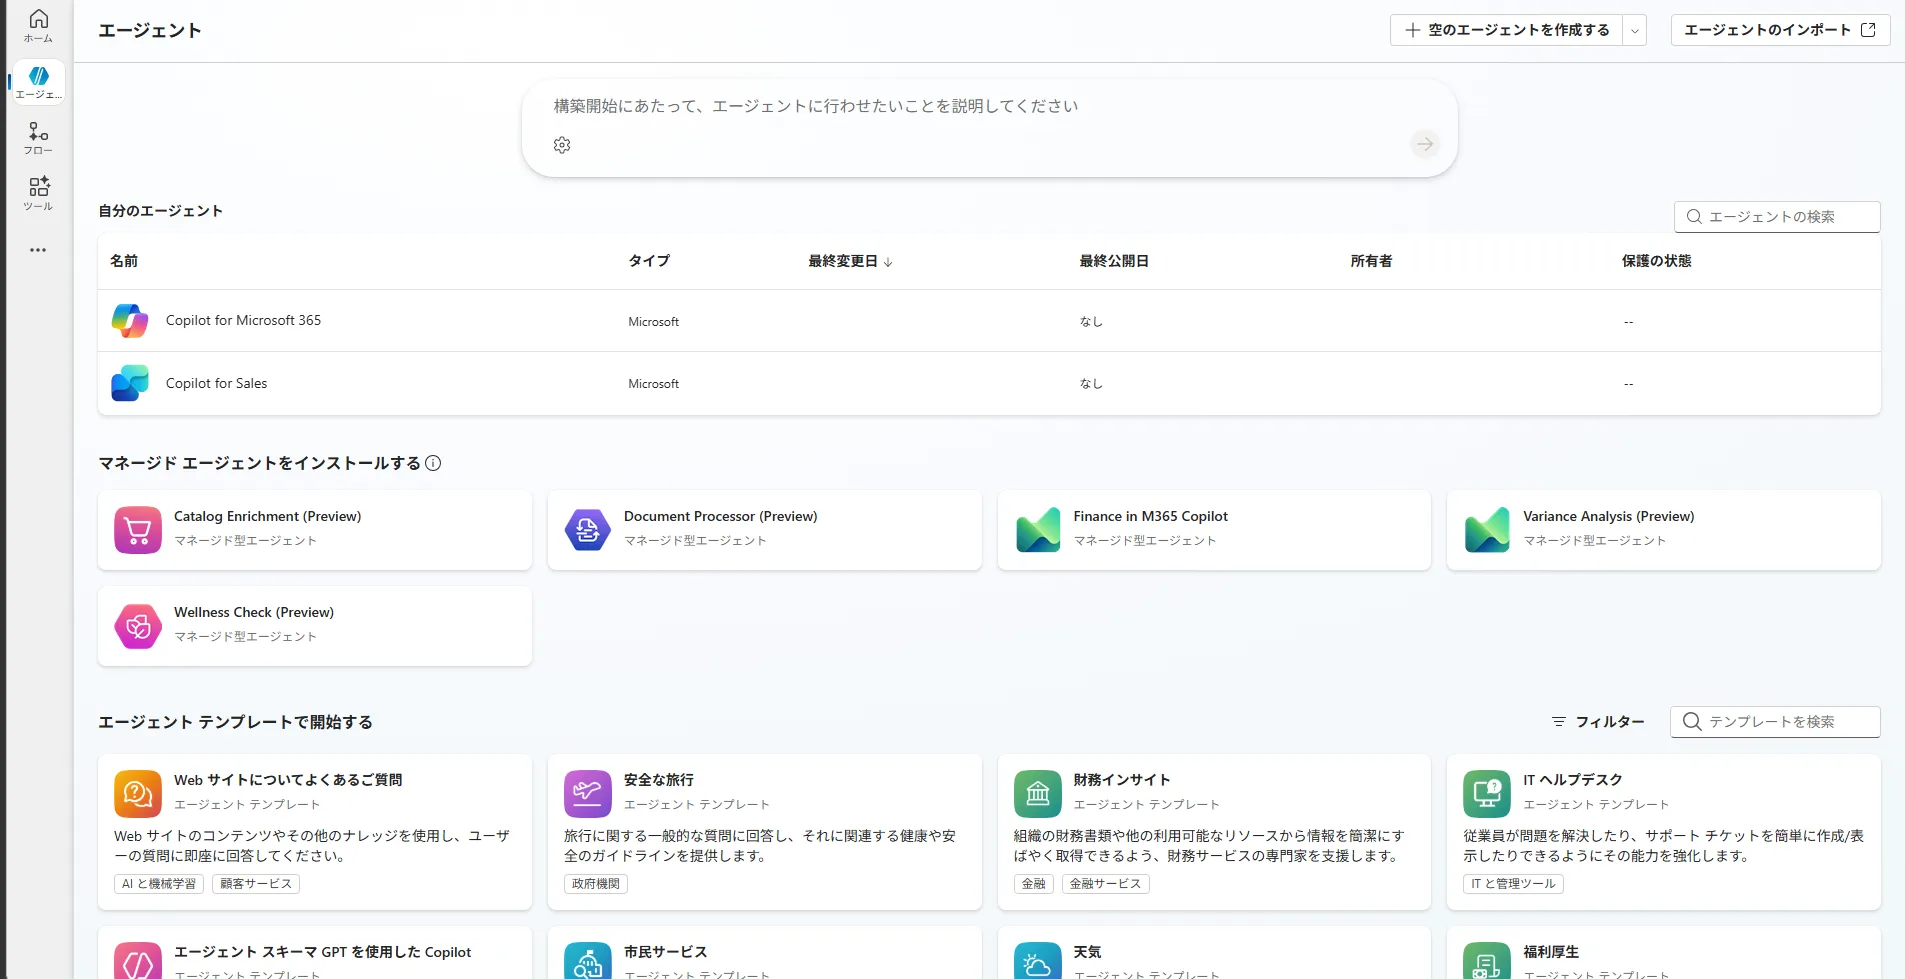Viewport: 1905px width, 979px height.
Task: Click エージェントのインポート button
Action: (1780, 30)
